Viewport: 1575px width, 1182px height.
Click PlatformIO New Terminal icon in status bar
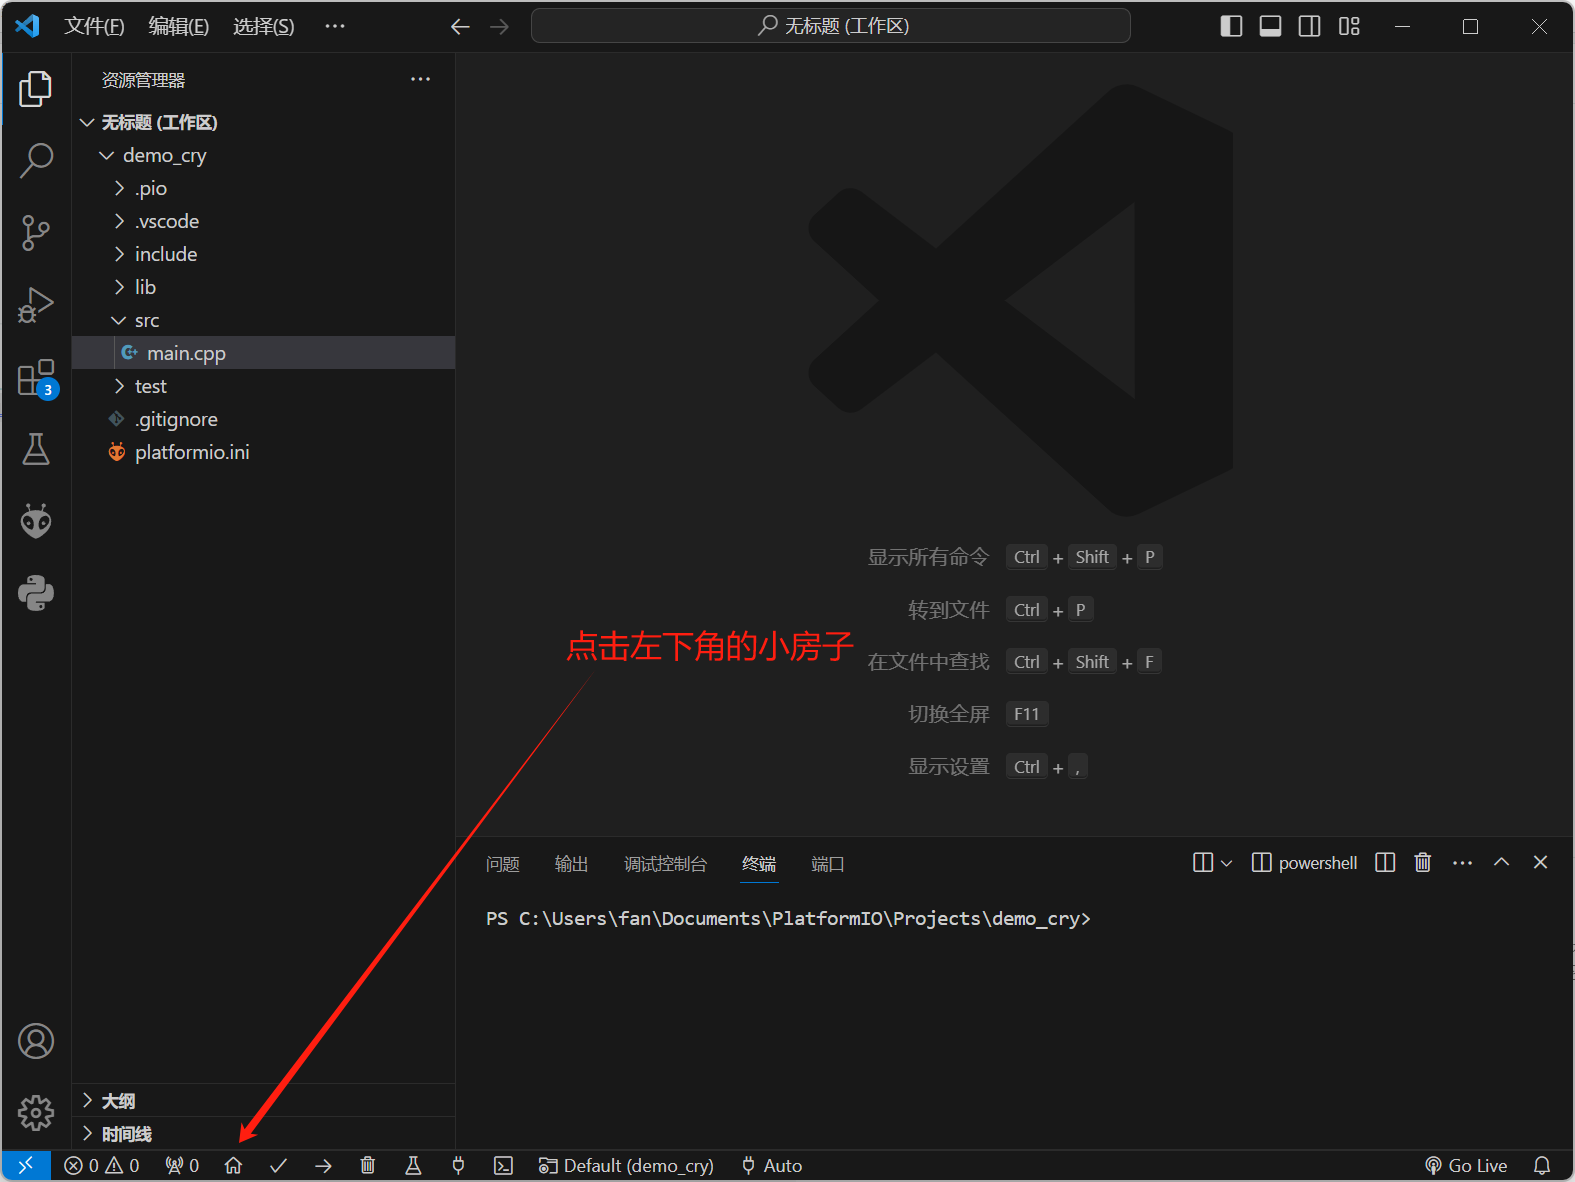tap(504, 1165)
